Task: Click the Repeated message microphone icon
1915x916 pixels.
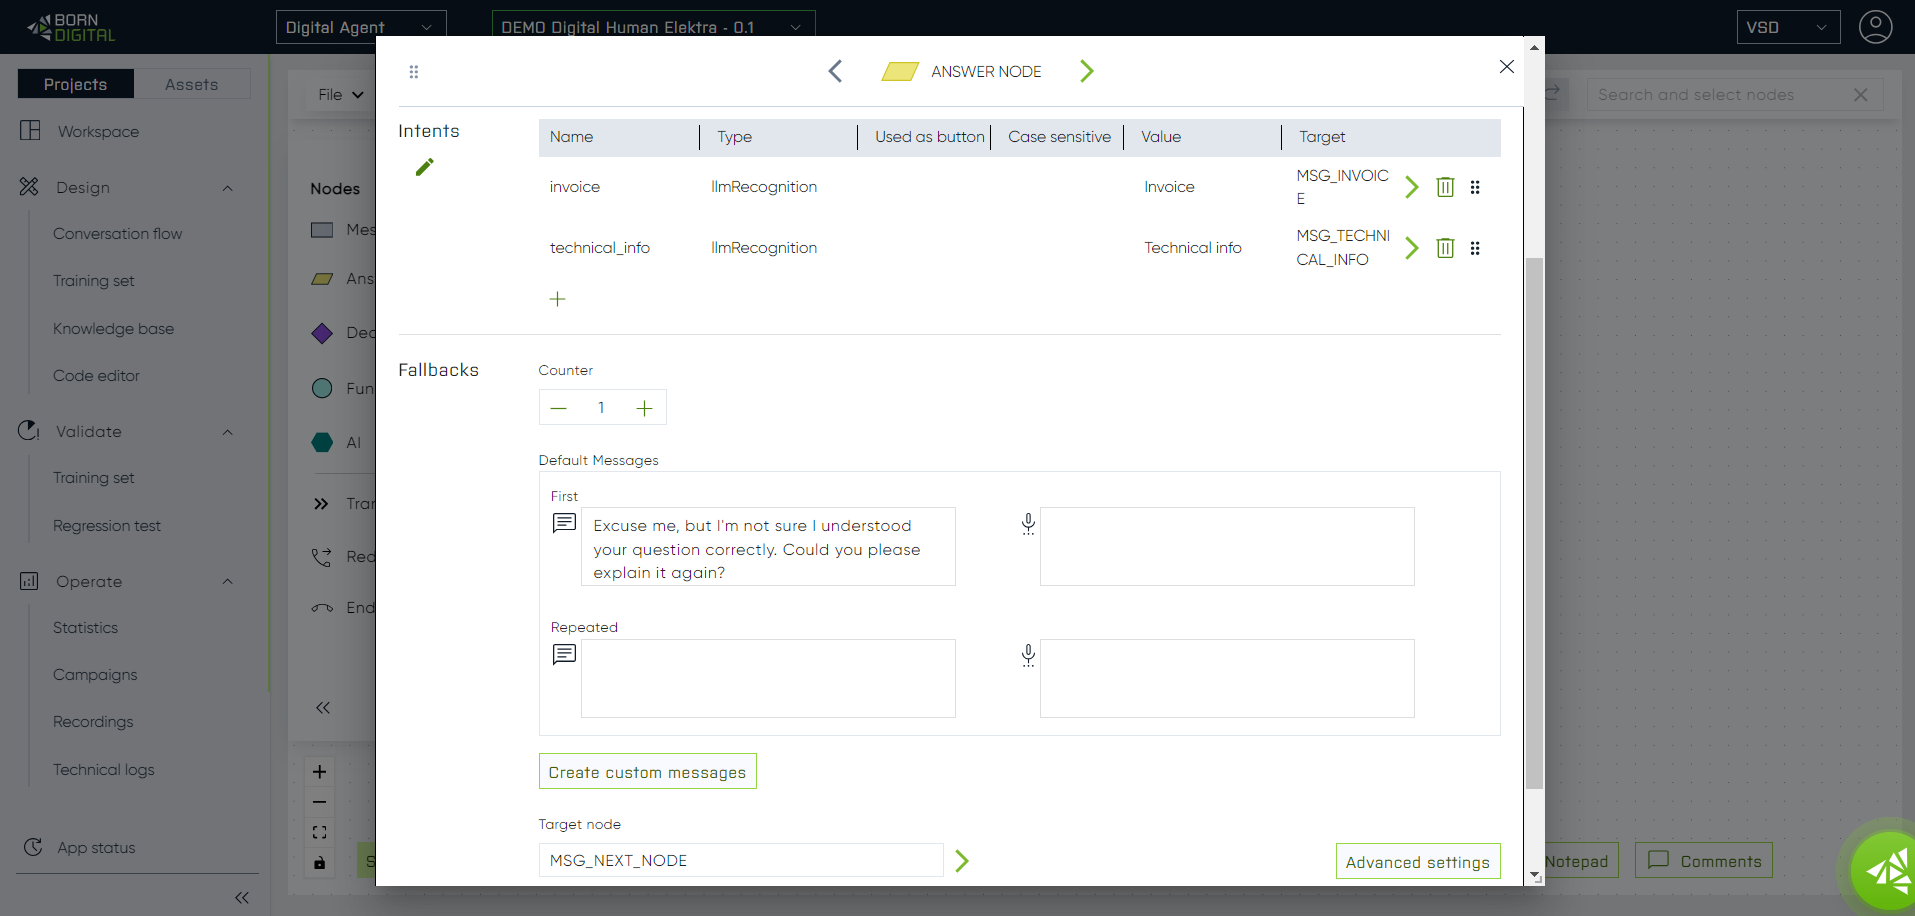Action: [x=1028, y=655]
